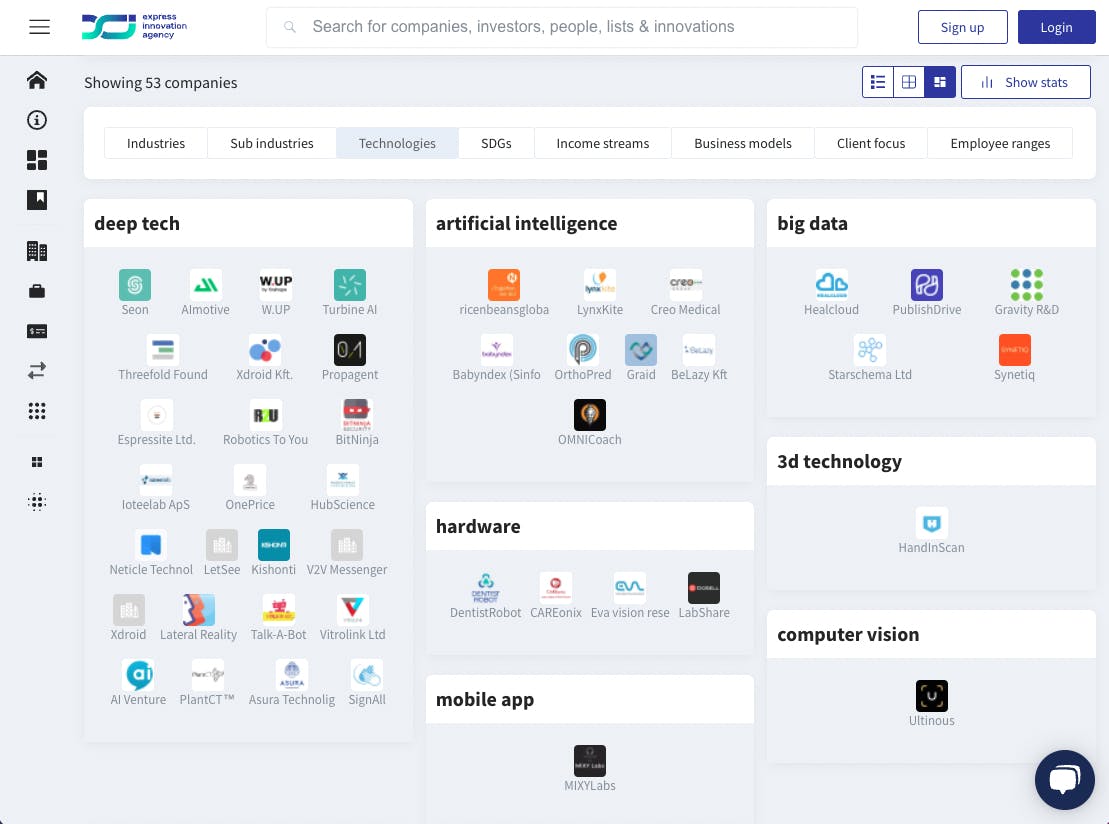The image size is (1109, 824).
Task: Open the Healcloud company logo
Action: click(x=832, y=285)
